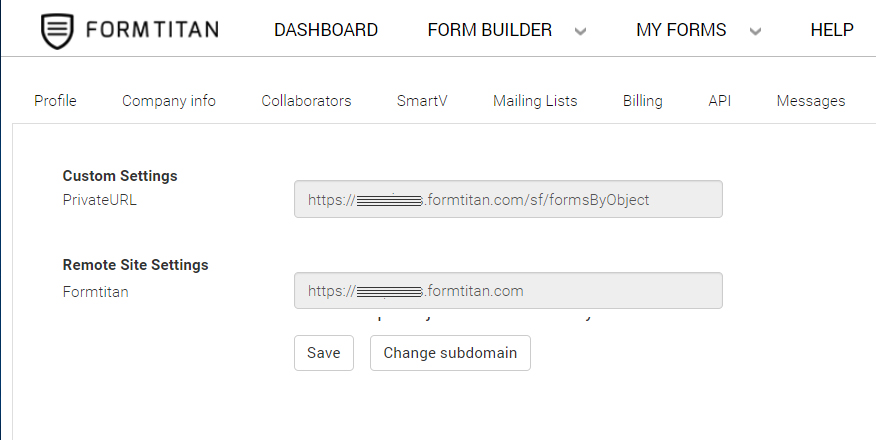Click the Change subdomain button

pyautogui.click(x=450, y=353)
